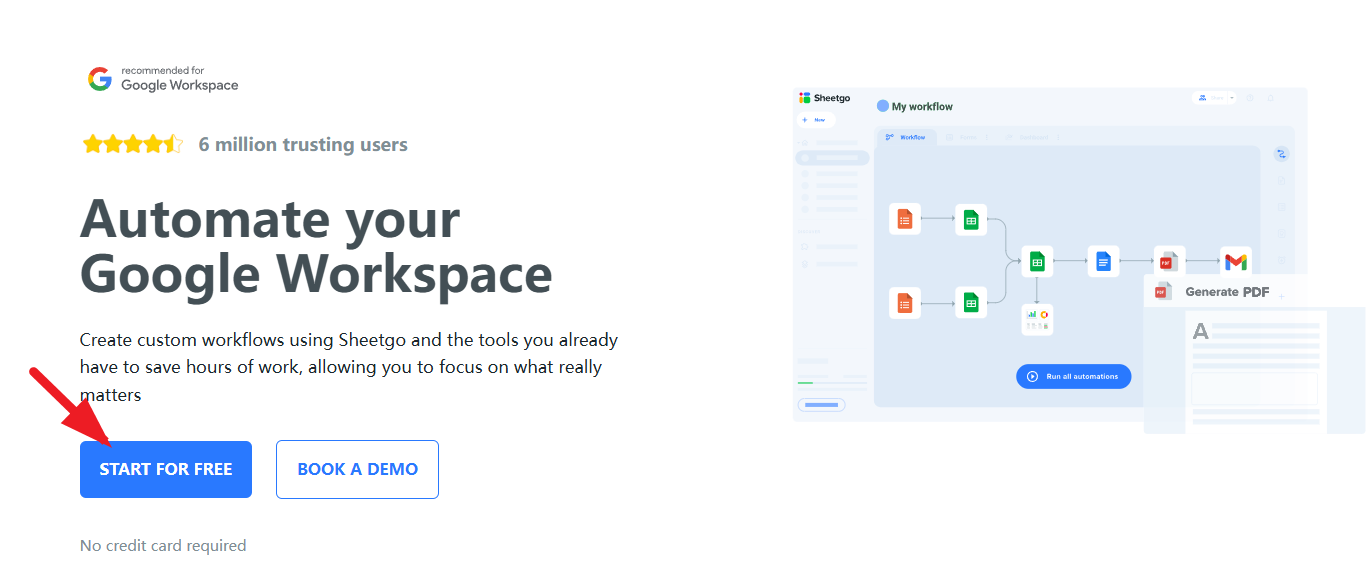Click the highlighted row in the Sheetgo sidebar
Viewport: 1369px width, 572px height.
(832, 158)
